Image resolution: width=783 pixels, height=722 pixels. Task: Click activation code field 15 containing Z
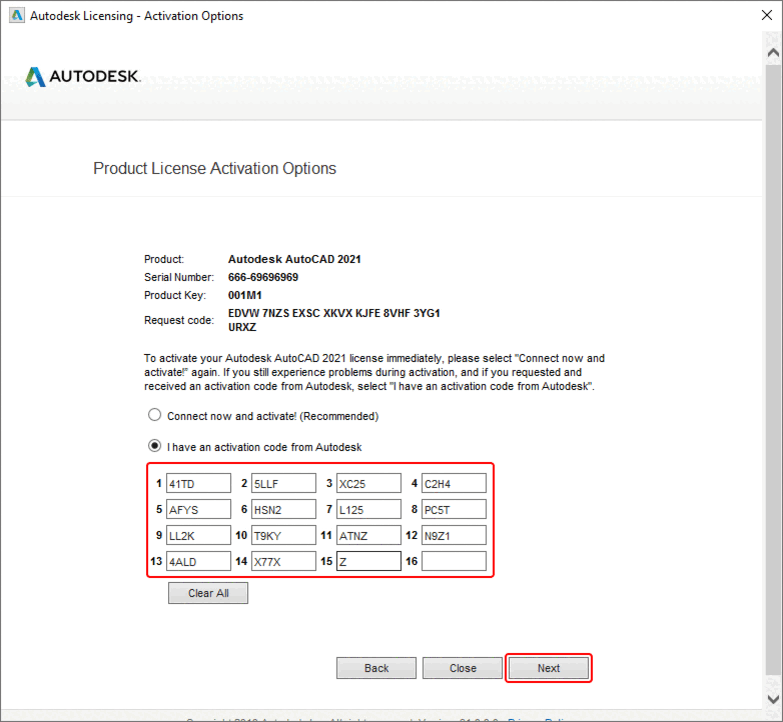pos(369,561)
